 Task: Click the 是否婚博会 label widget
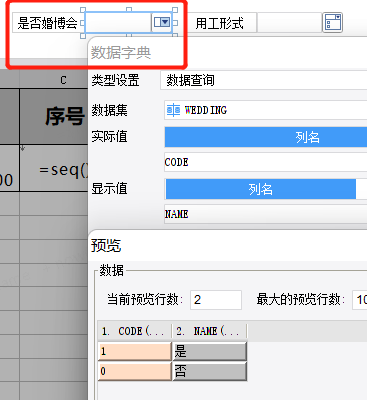tap(48, 23)
